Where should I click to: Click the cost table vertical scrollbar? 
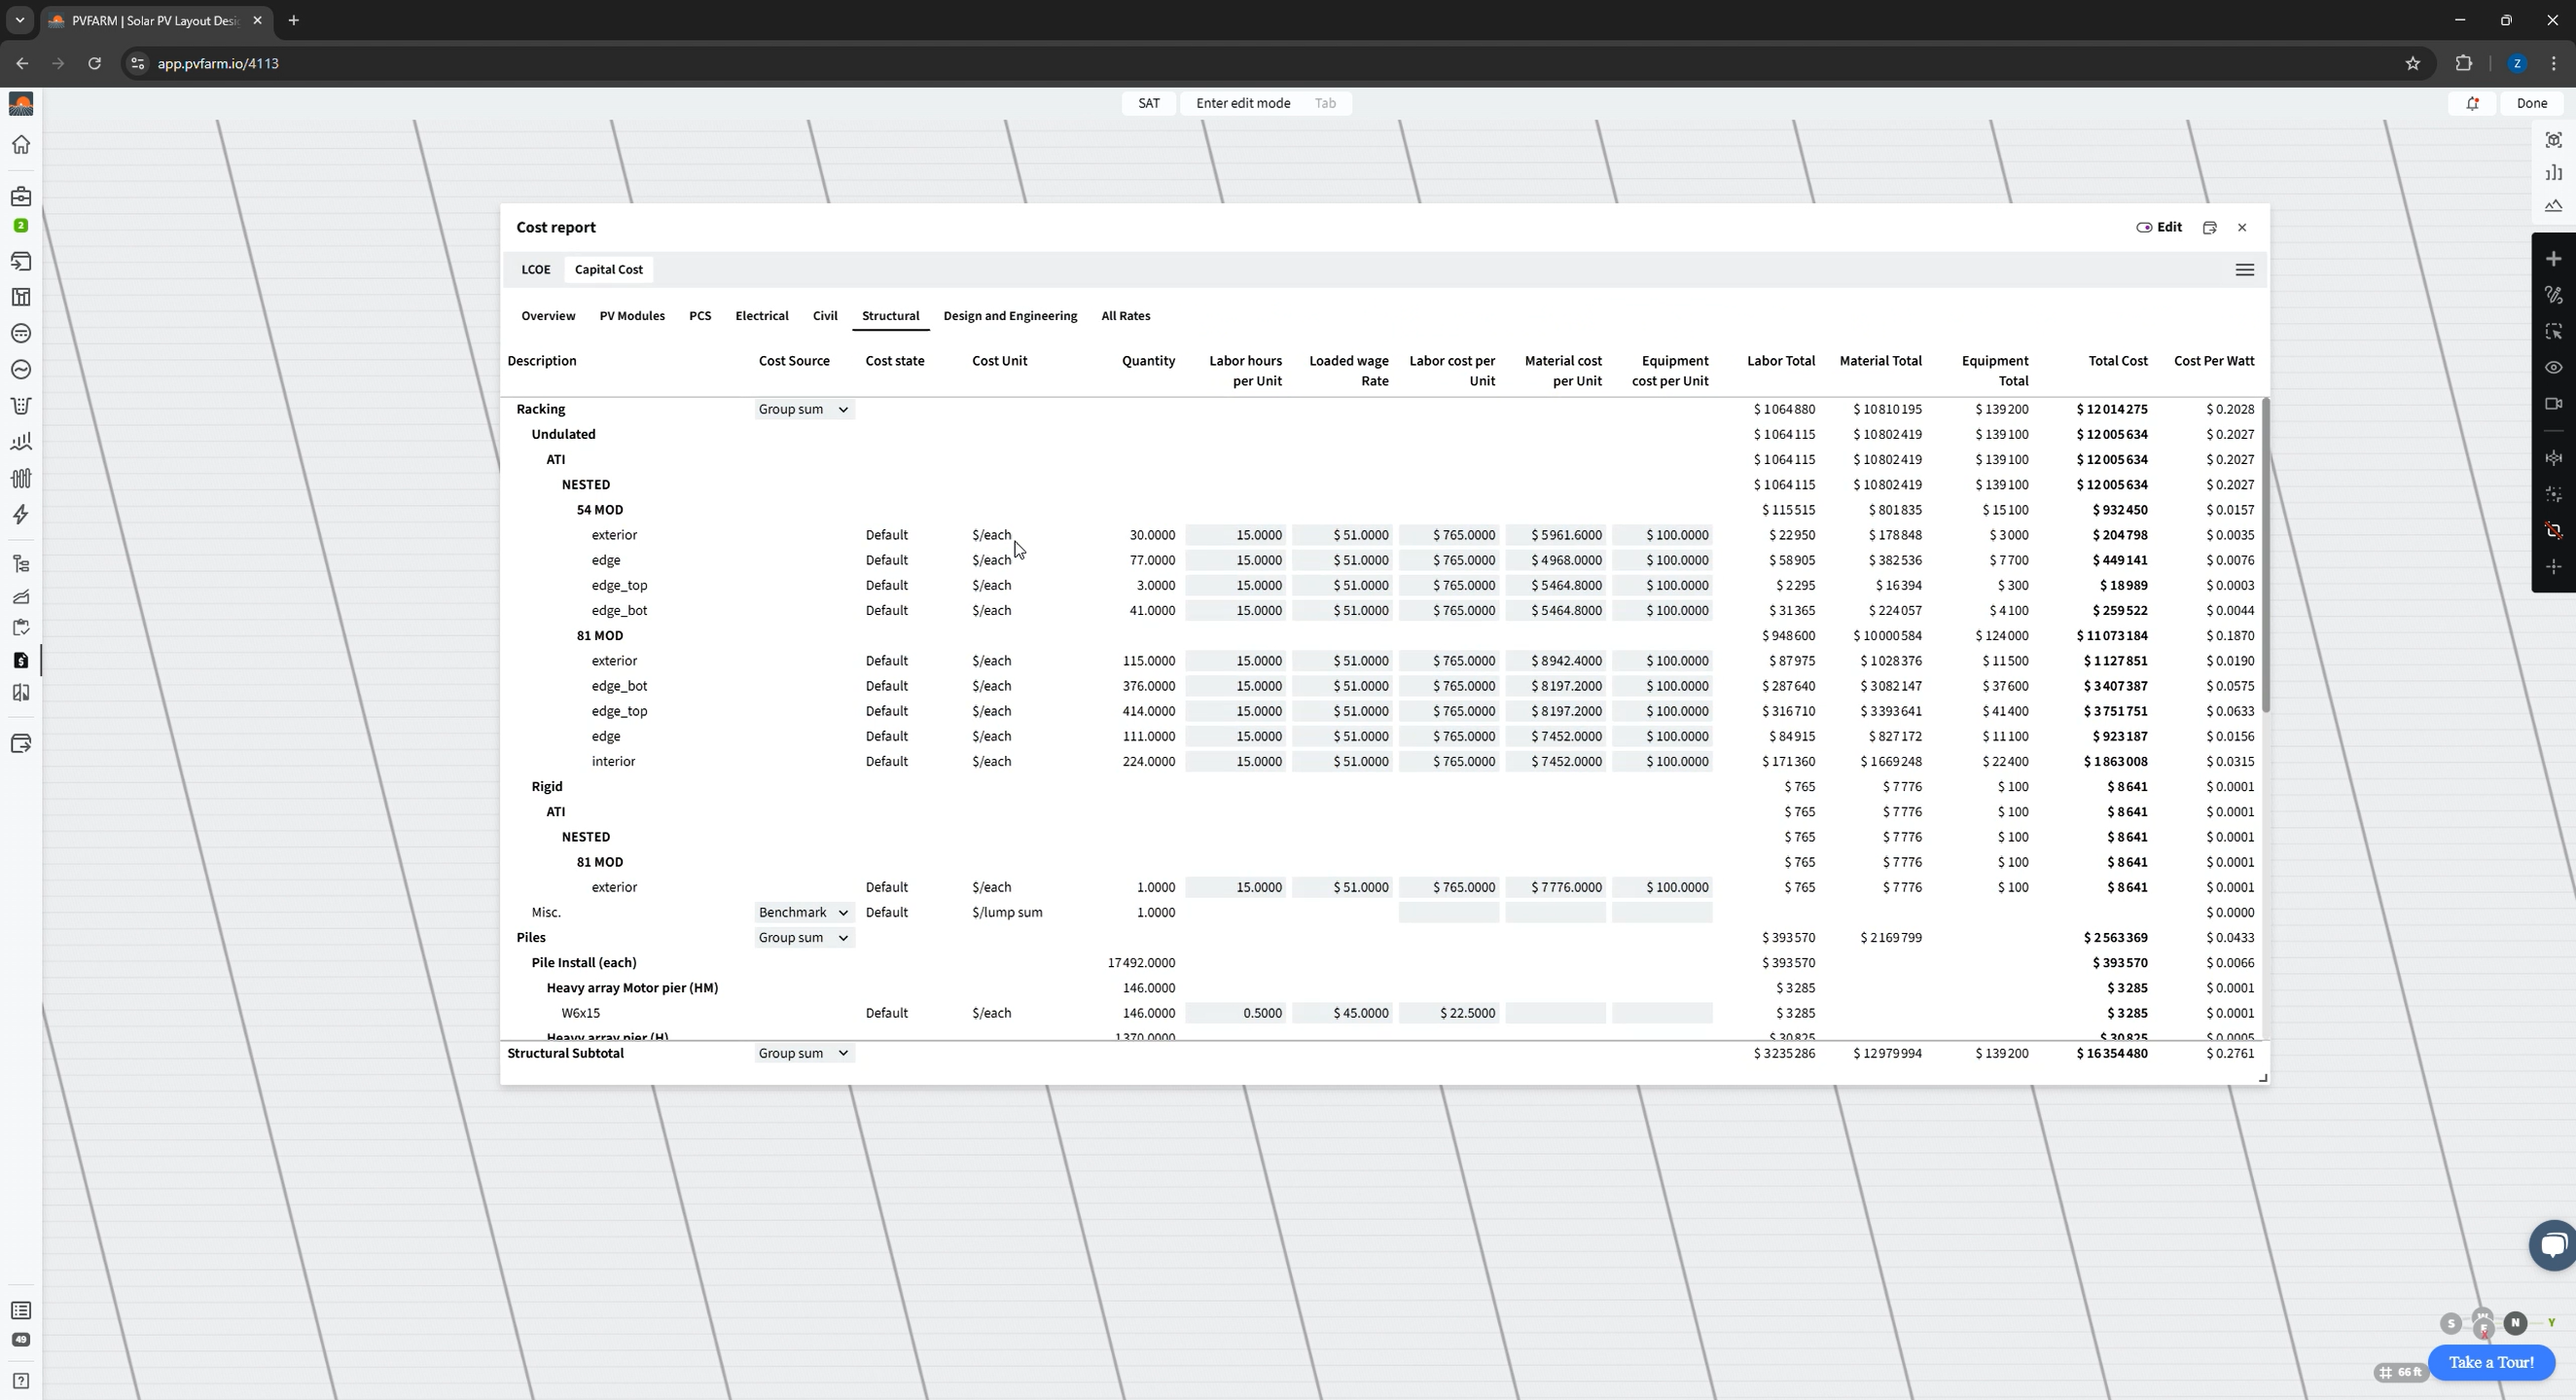tap(2264, 556)
